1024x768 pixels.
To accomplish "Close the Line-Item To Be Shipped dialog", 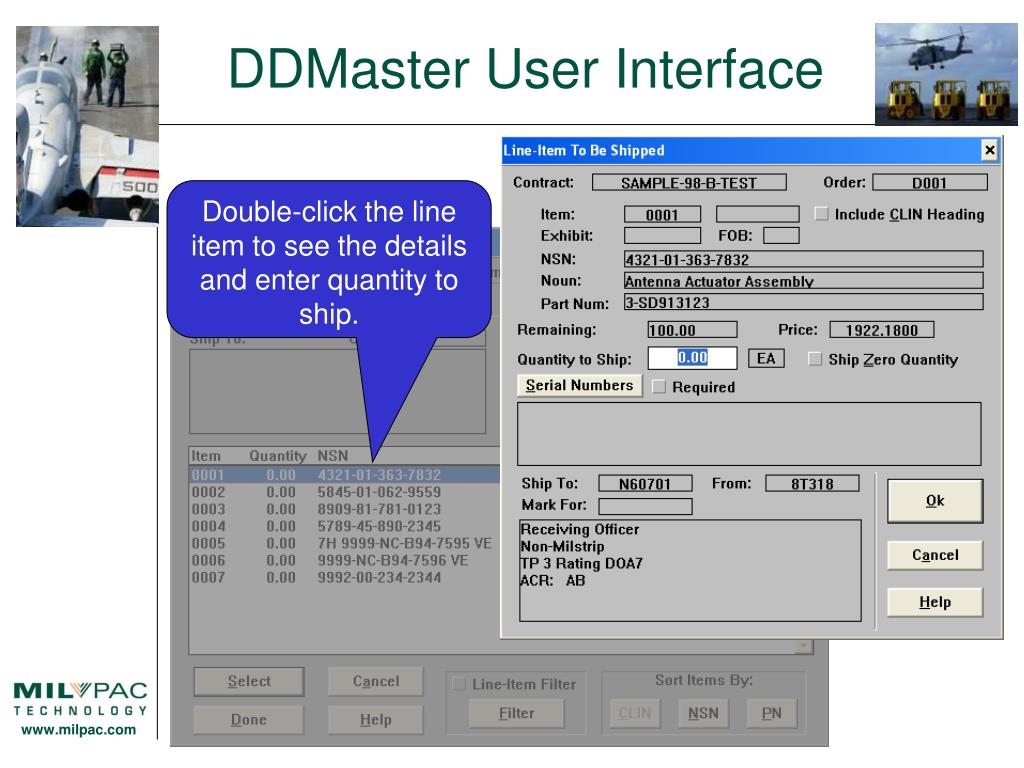I will click(989, 150).
